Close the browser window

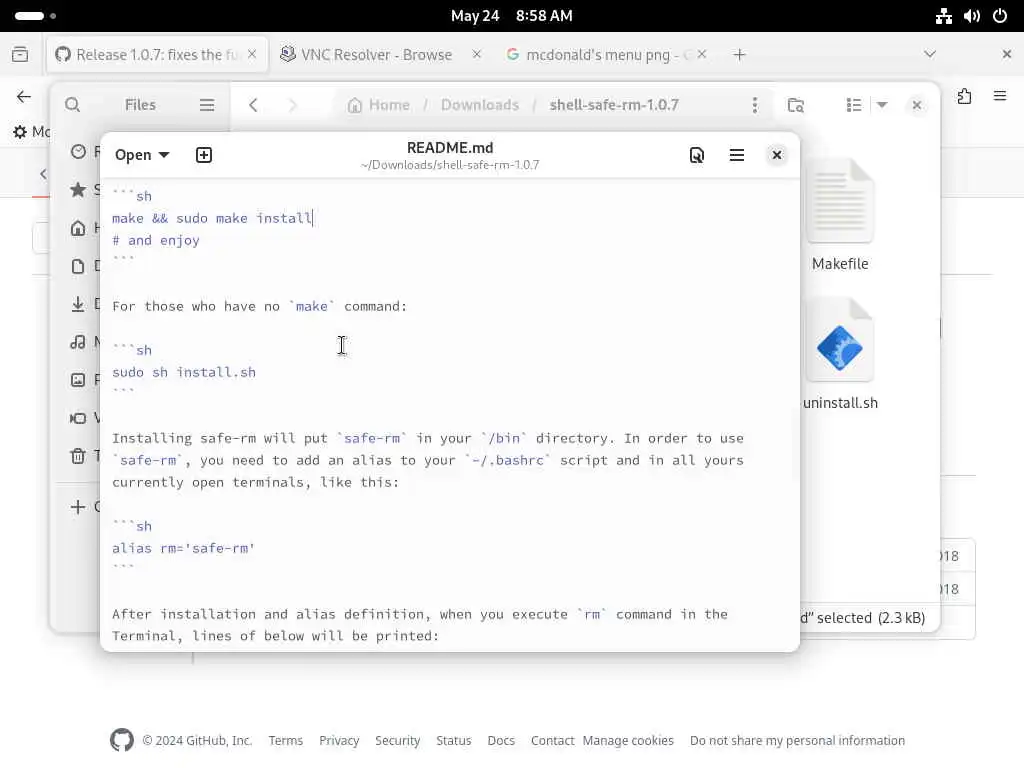[x=1006, y=54]
